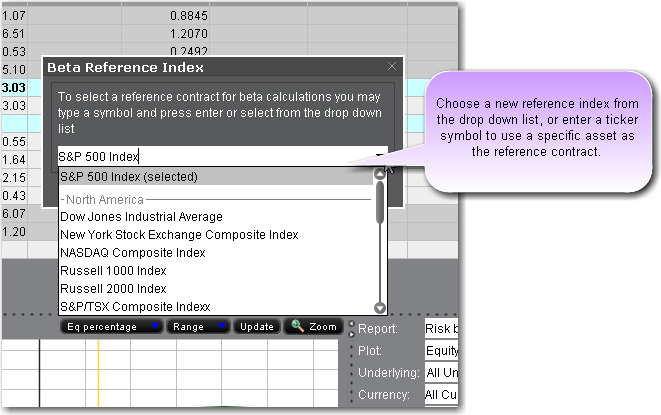661x415 pixels.
Task: Pick S&P/TSX Composite Index entry
Action: [x=133, y=306]
